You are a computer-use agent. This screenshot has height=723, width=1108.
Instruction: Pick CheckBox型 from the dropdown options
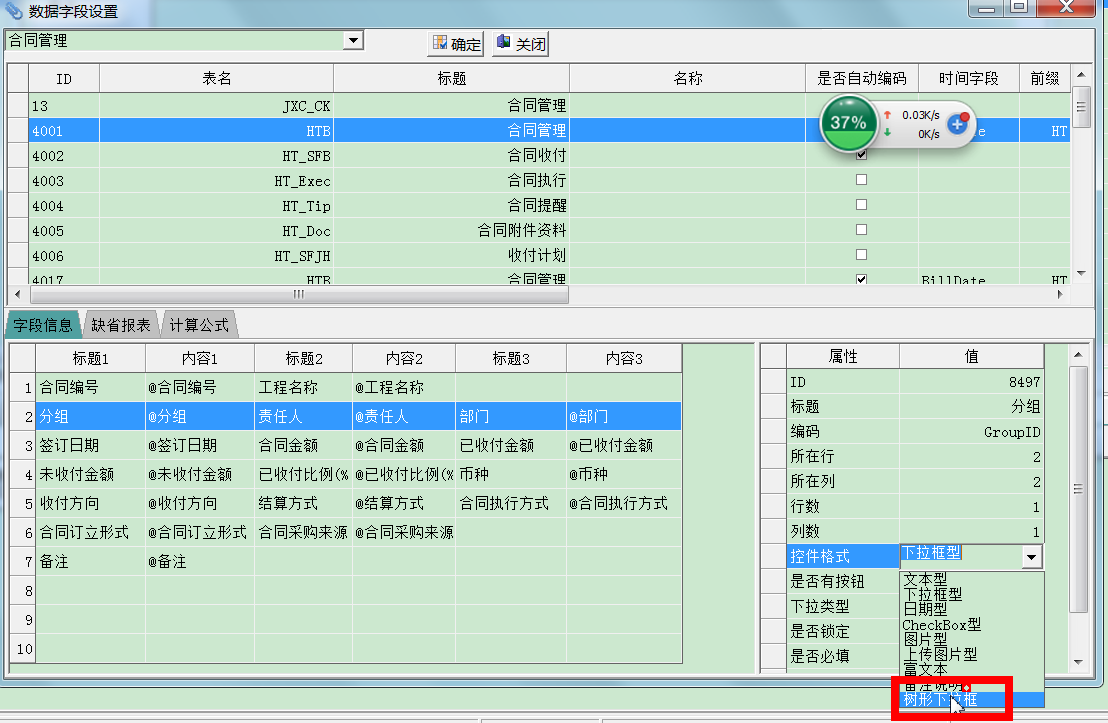(941, 624)
